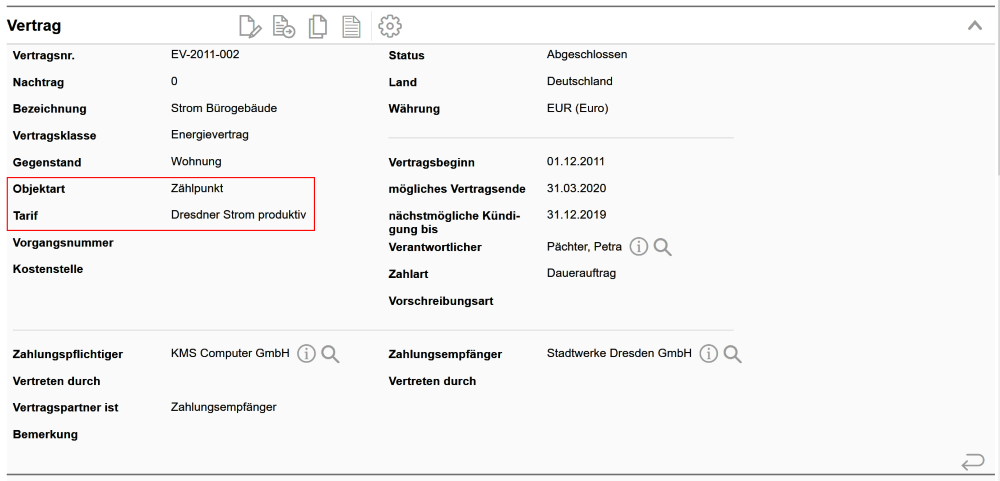Click the Vorschreibungsart label

tap(441, 301)
